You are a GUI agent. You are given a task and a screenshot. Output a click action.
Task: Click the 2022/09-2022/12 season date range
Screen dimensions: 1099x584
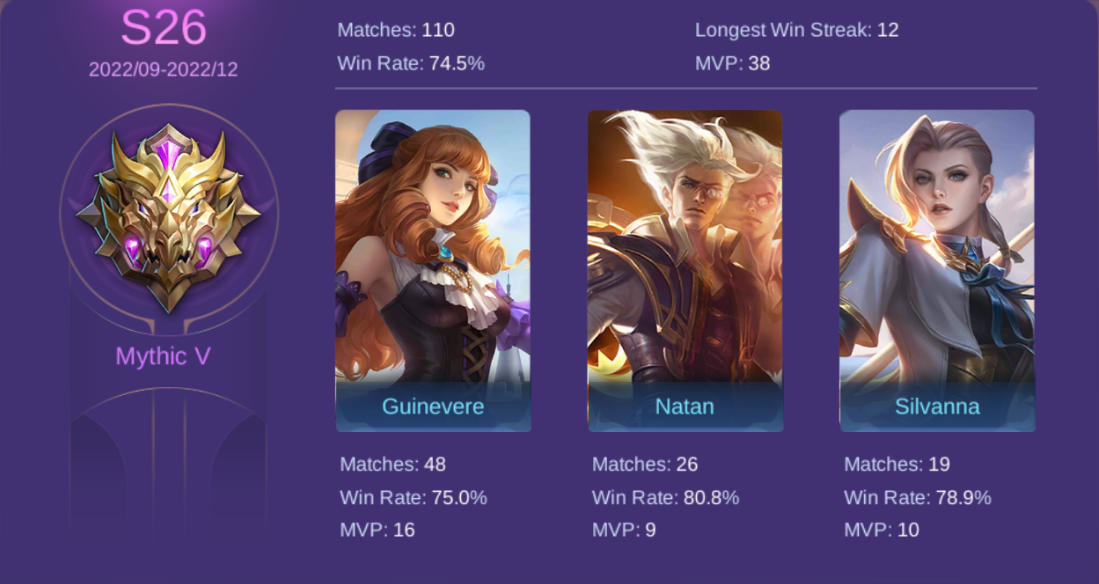coord(163,69)
